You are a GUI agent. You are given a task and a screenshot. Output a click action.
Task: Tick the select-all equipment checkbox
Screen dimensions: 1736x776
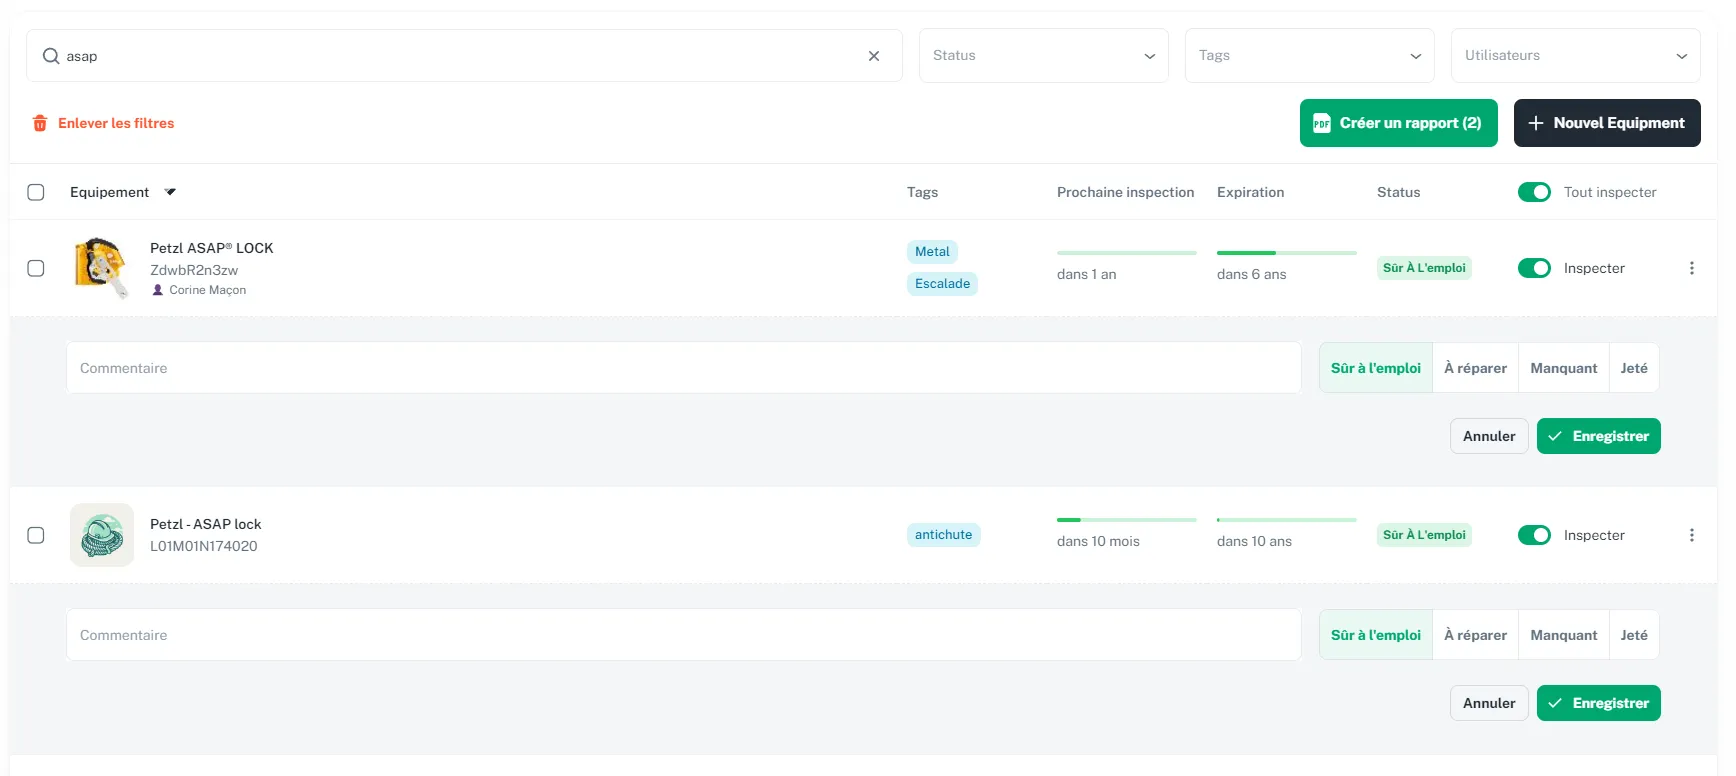coord(36,192)
